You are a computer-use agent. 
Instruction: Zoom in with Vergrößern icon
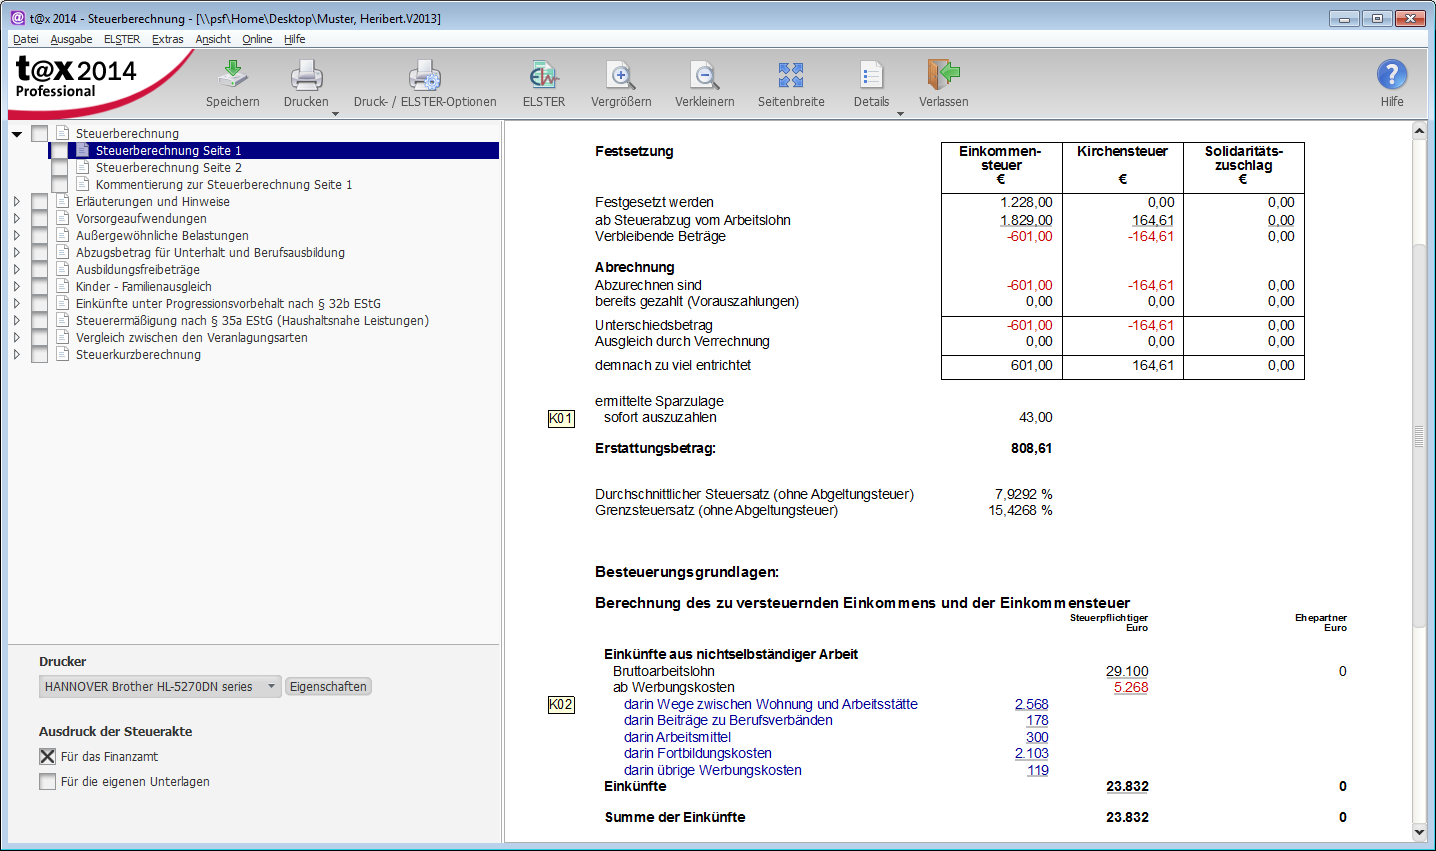pyautogui.click(x=621, y=75)
